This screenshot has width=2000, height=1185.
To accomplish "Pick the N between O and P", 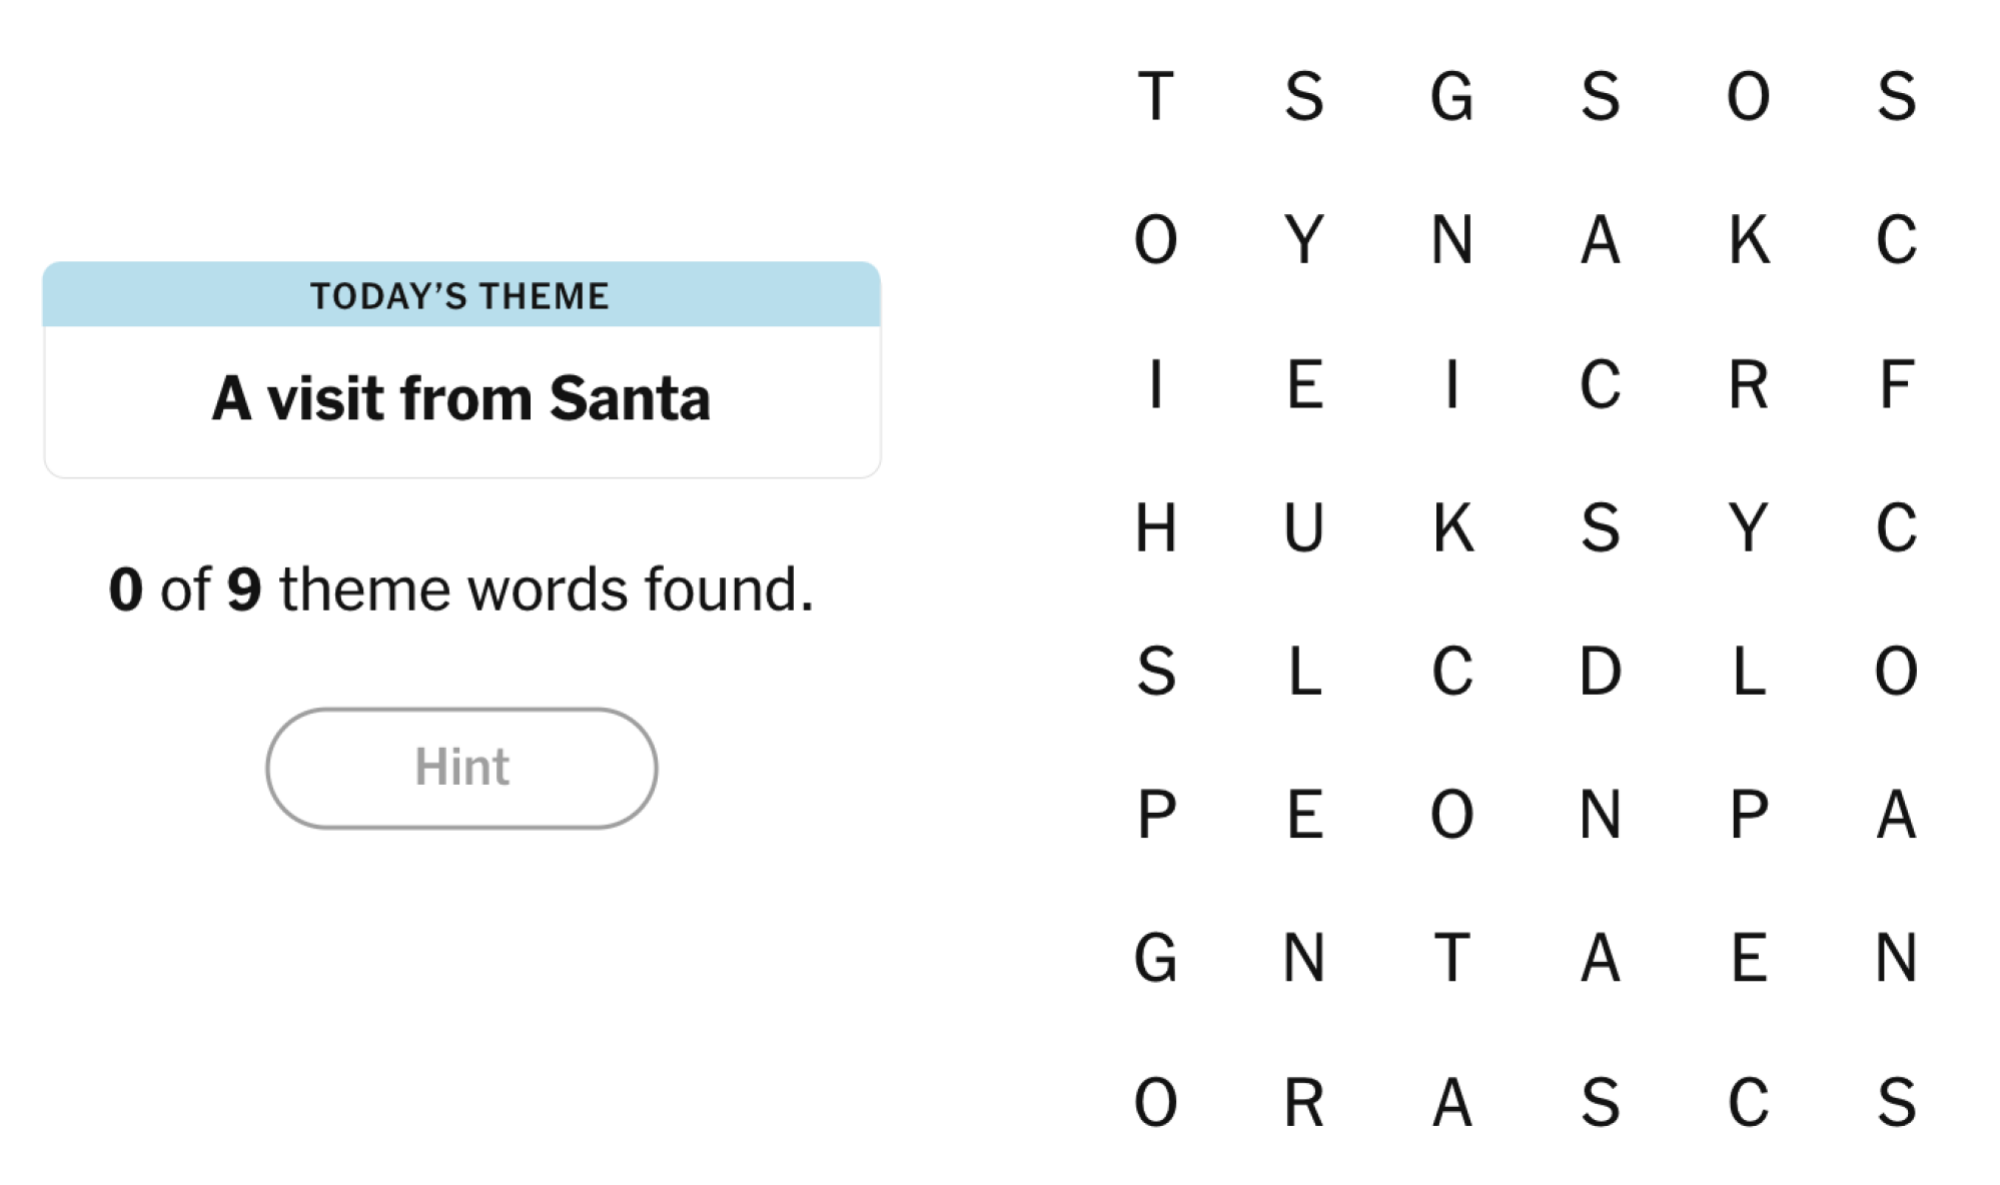I will (x=1600, y=814).
